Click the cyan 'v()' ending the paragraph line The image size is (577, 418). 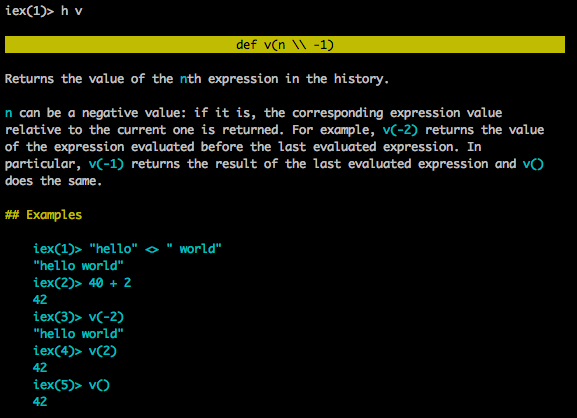[x=533, y=164]
